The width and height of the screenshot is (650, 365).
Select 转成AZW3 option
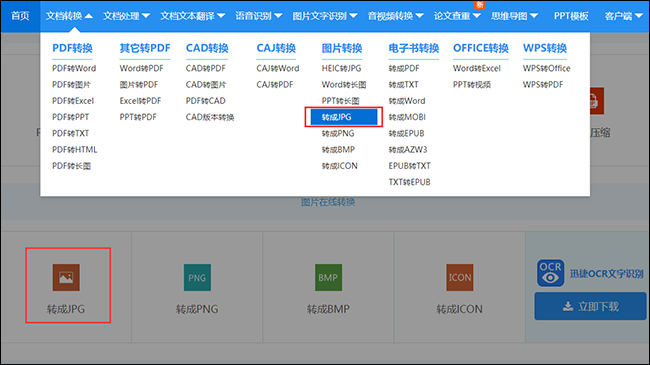[408, 149]
